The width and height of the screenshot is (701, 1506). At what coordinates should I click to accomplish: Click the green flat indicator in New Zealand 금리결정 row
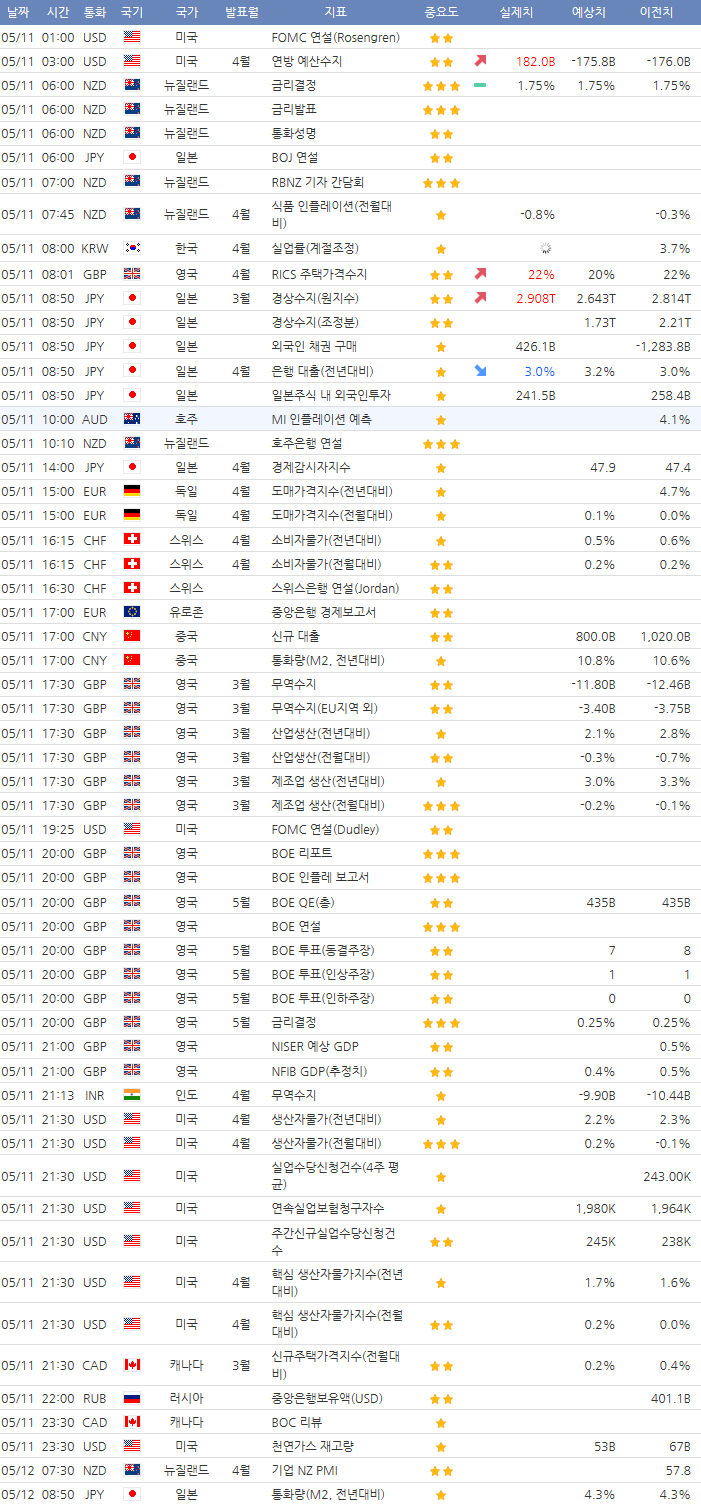pos(481,85)
